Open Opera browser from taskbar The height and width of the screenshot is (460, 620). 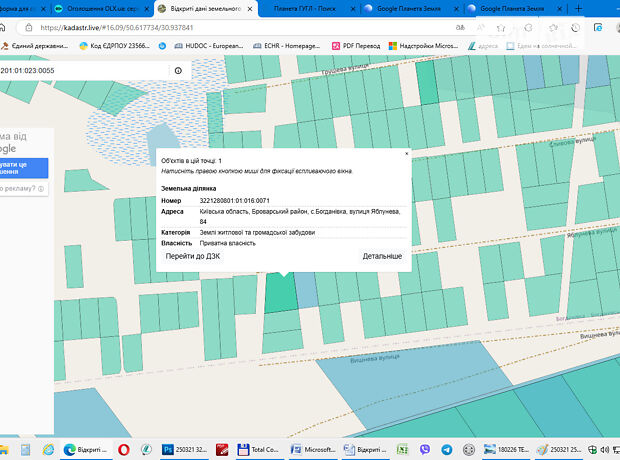(125, 450)
